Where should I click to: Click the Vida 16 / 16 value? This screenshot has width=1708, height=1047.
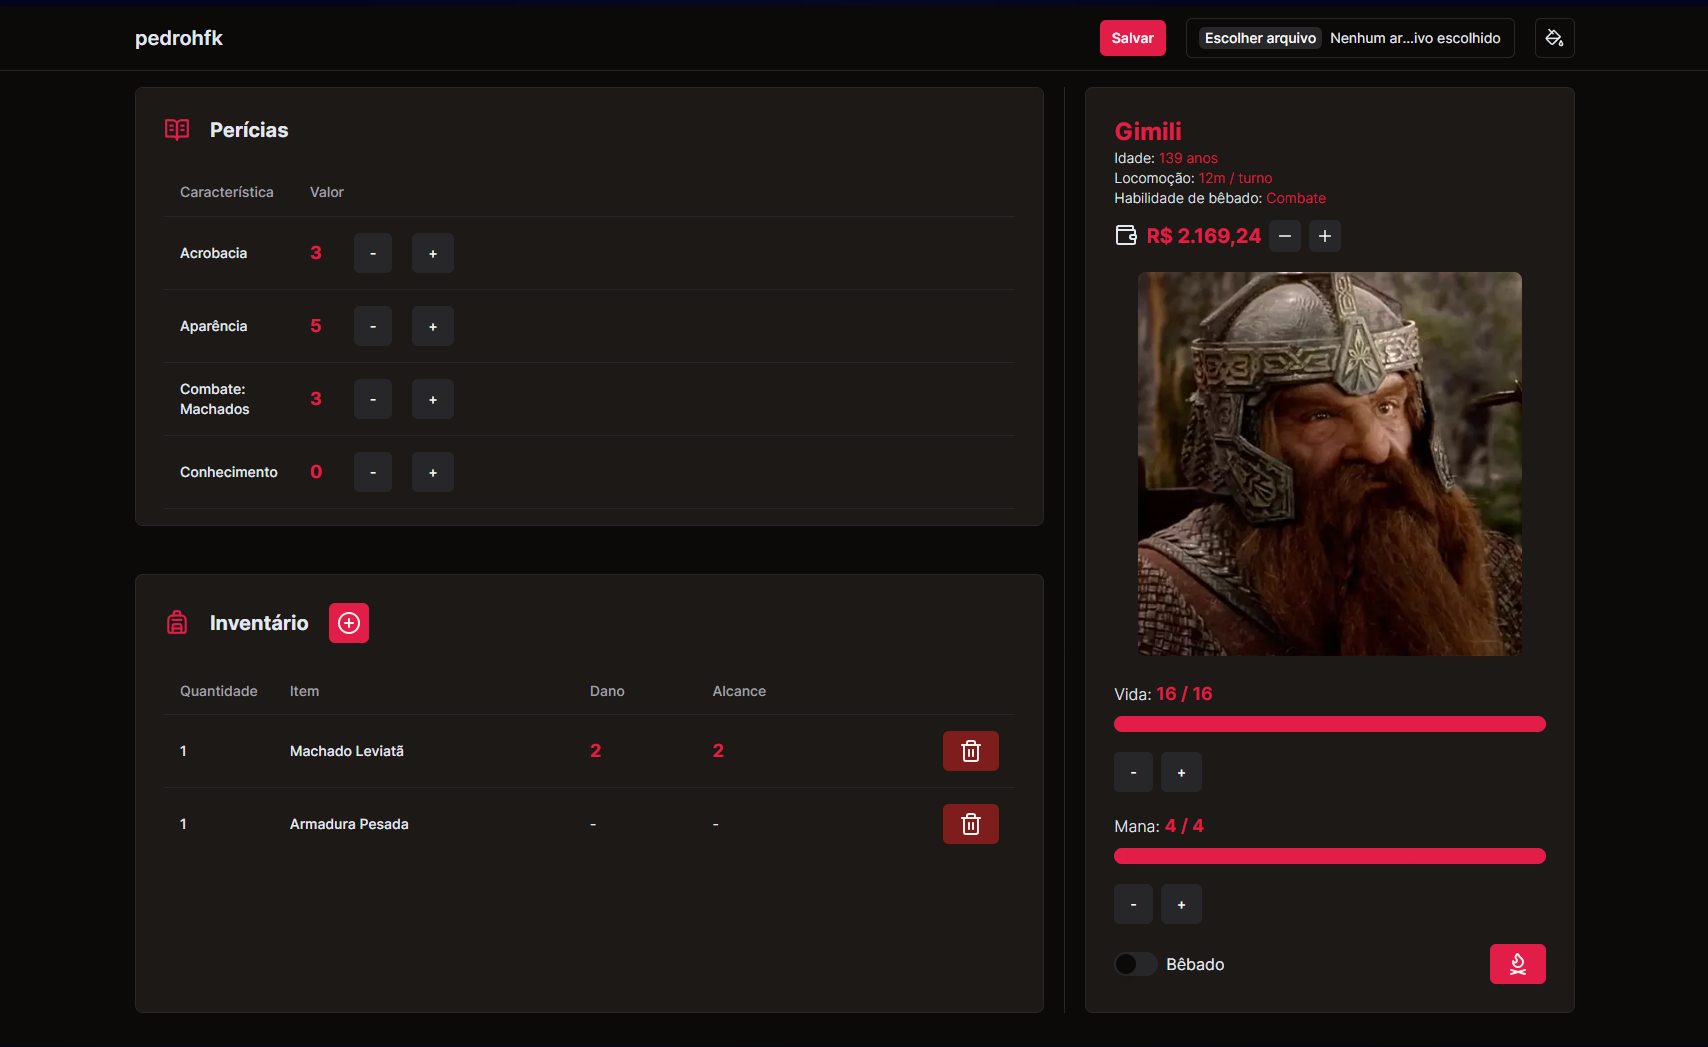[x=1184, y=694]
